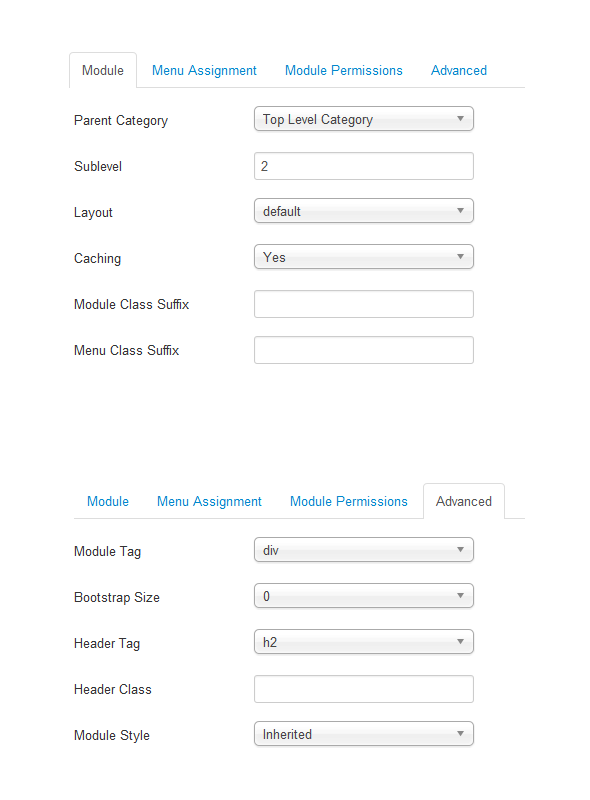This screenshot has height=800, width=590.
Task: Open Module Permissions tab in lower panel
Action: [349, 502]
